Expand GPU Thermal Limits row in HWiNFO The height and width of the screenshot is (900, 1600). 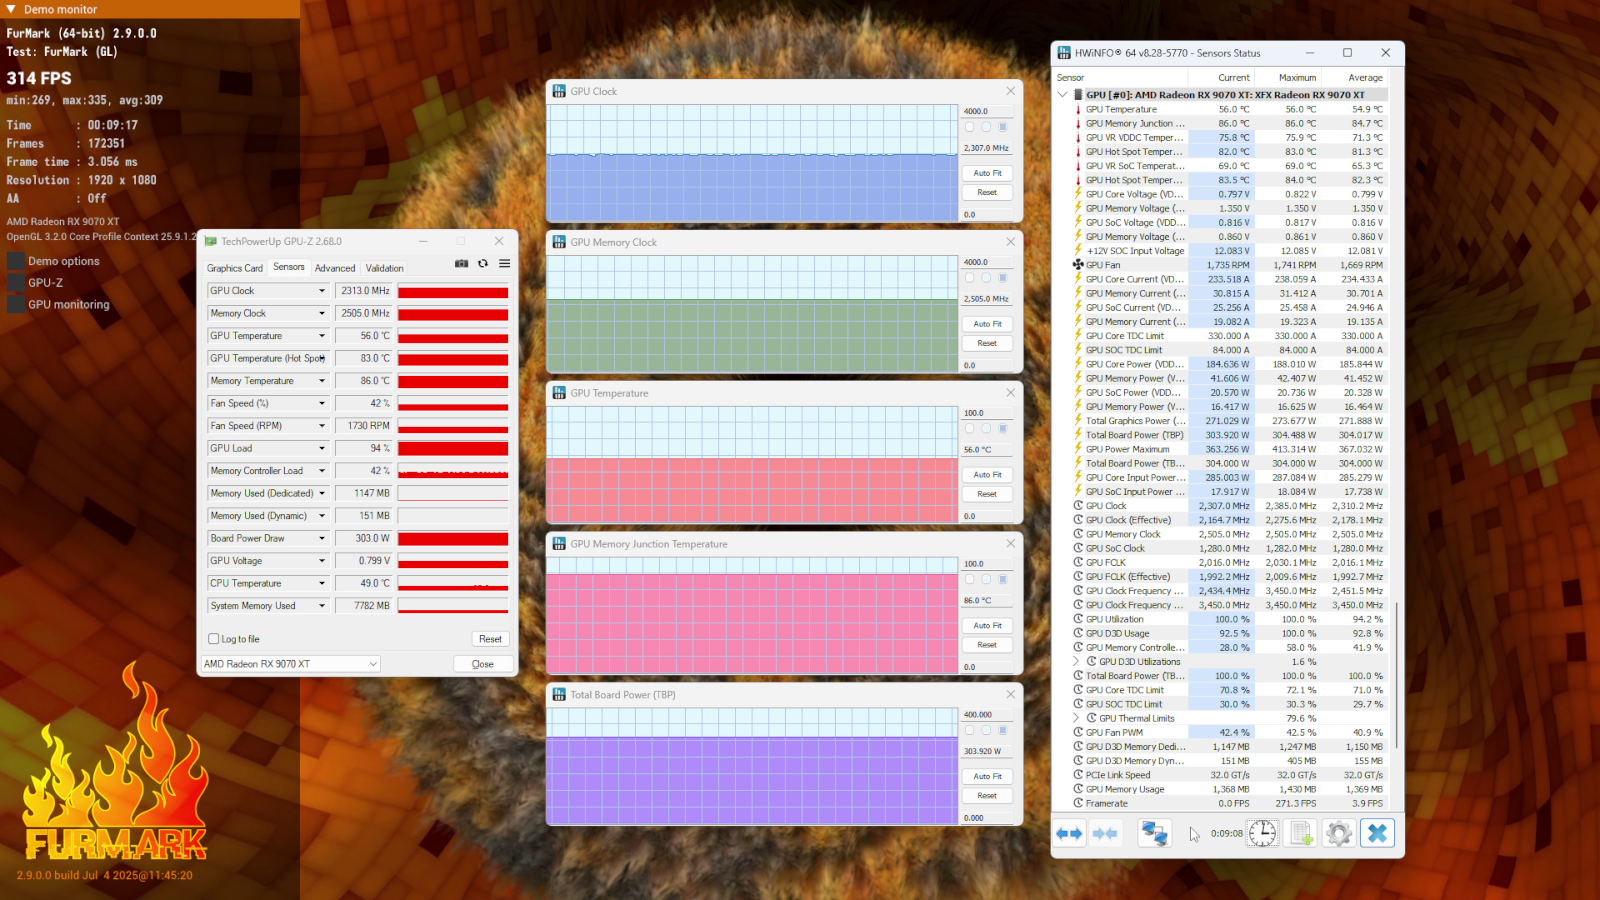click(x=1077, y=718)
